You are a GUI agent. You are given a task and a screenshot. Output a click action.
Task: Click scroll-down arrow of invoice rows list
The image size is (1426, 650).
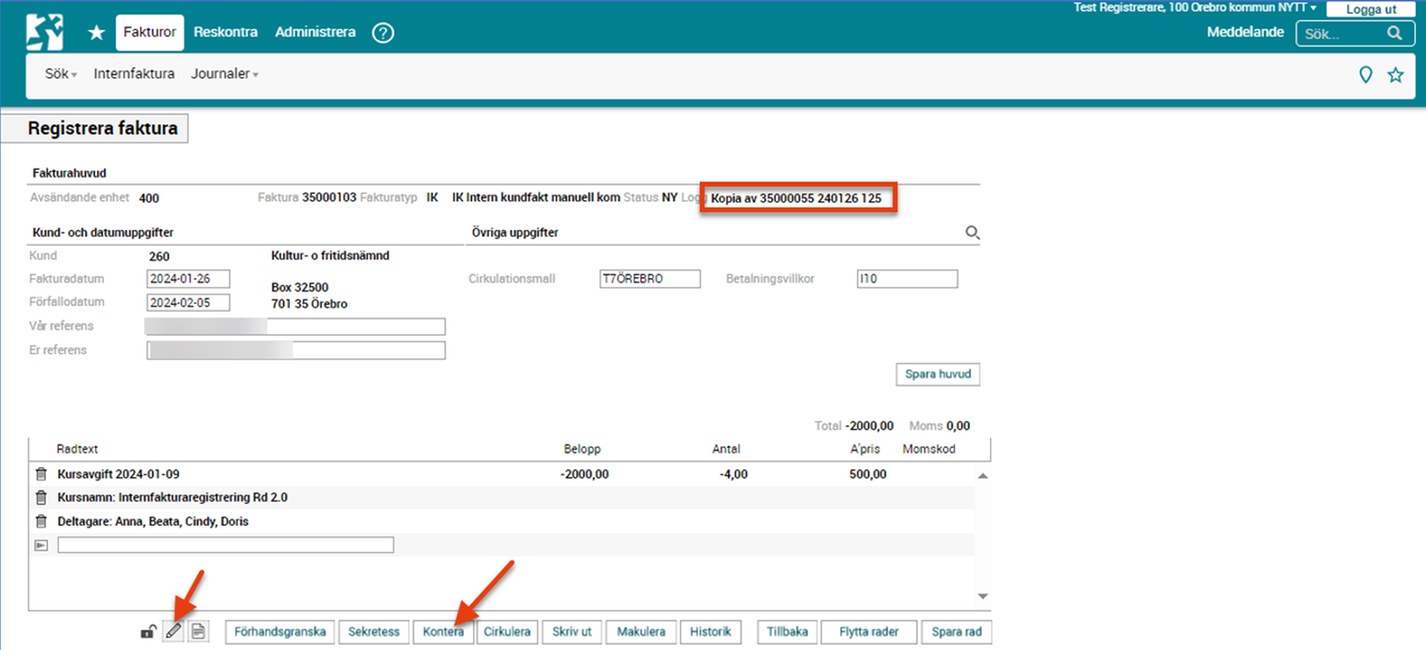[982, 597]
